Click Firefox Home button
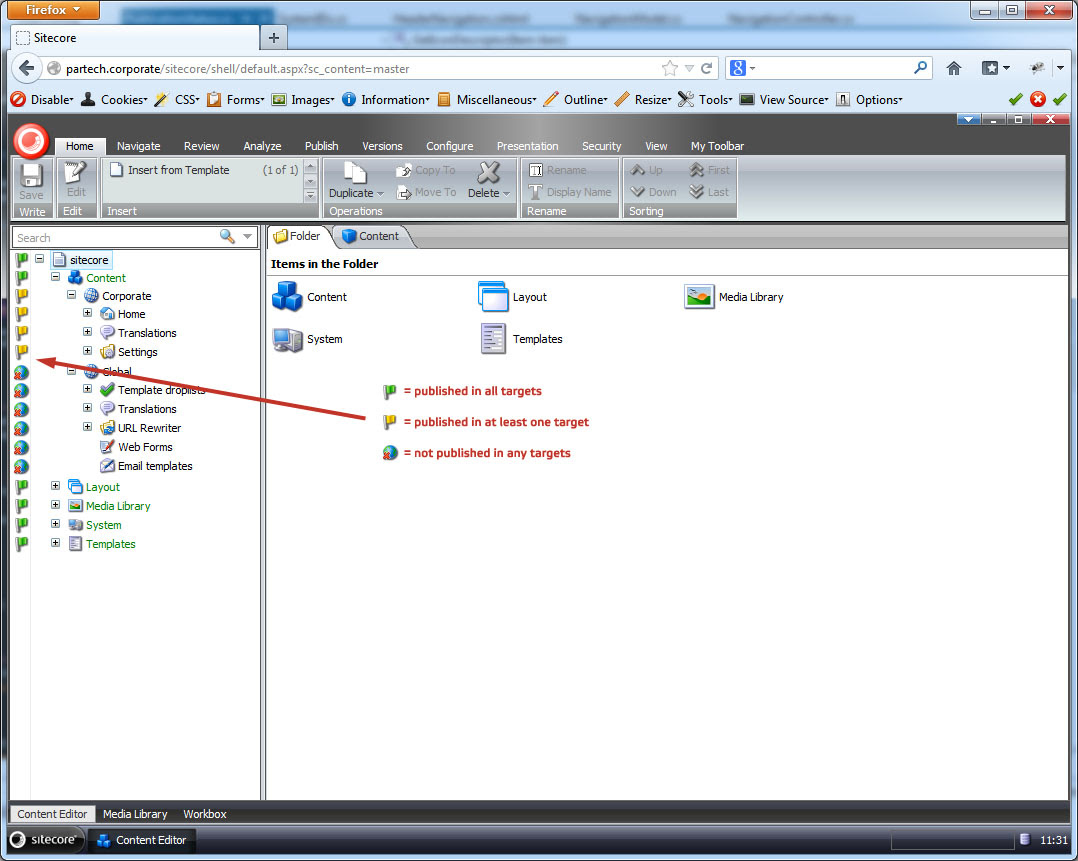 pyautogui.click(x=954, y=68)
